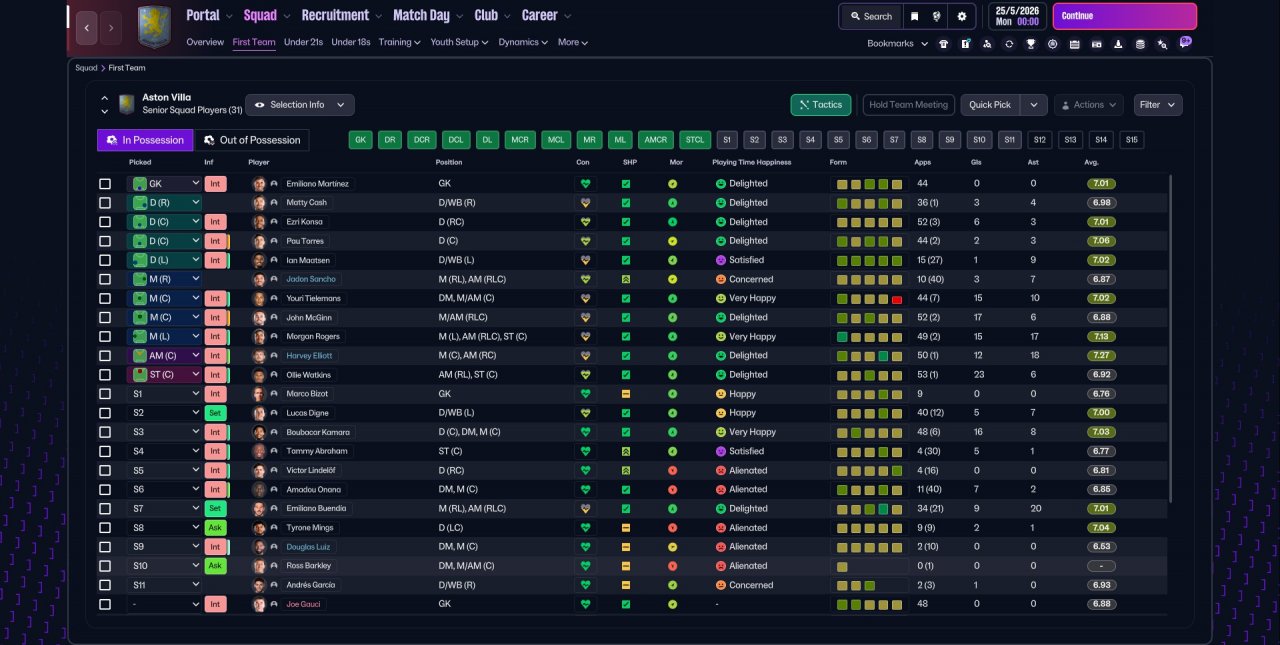Viewport: 1280px width, 645px height.
Task: Click Marco Bizot's sharpness icon
Action: coord(626,394)
